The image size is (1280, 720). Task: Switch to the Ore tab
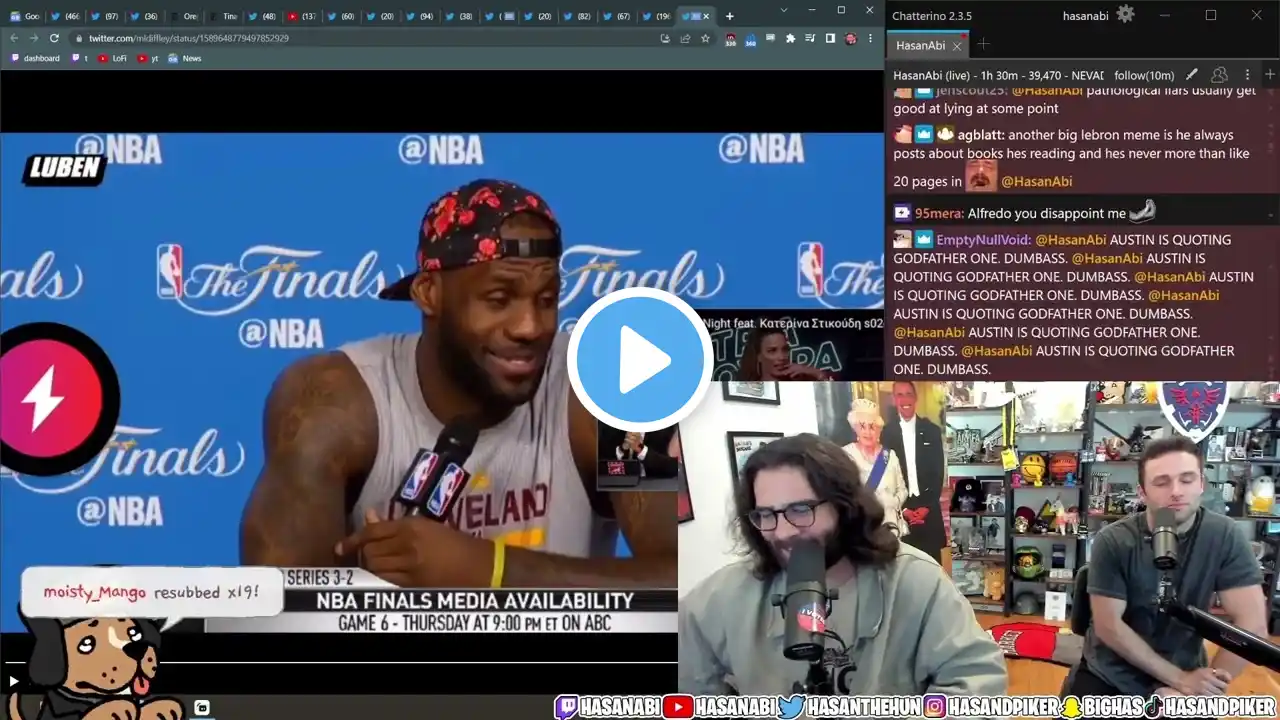tap(183, 16)
